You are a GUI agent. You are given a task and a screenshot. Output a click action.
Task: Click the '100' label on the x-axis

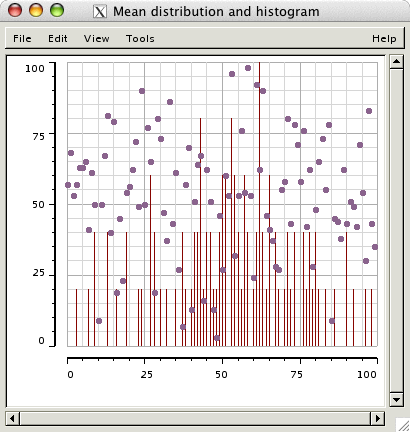coord(367,374)
